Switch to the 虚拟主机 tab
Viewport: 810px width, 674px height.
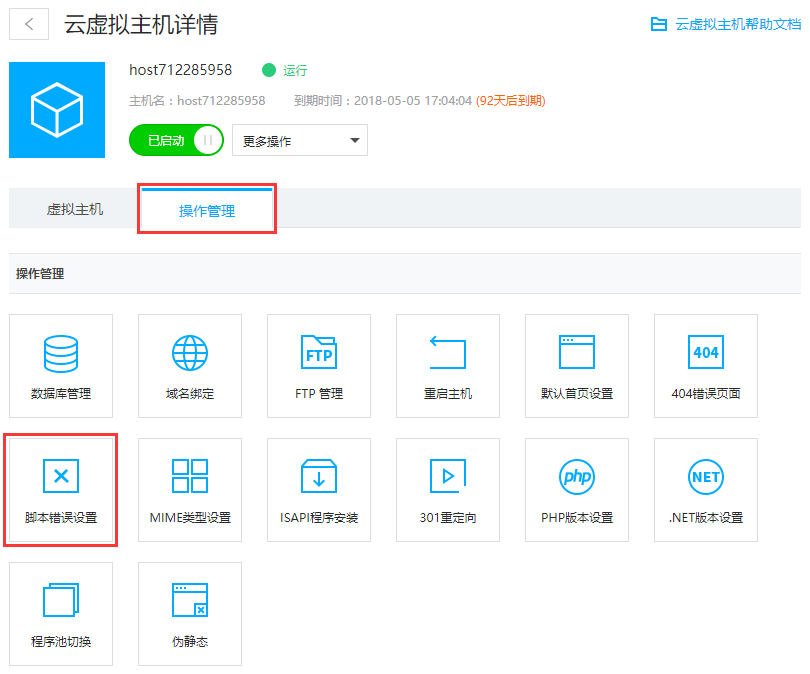[74, 209]
